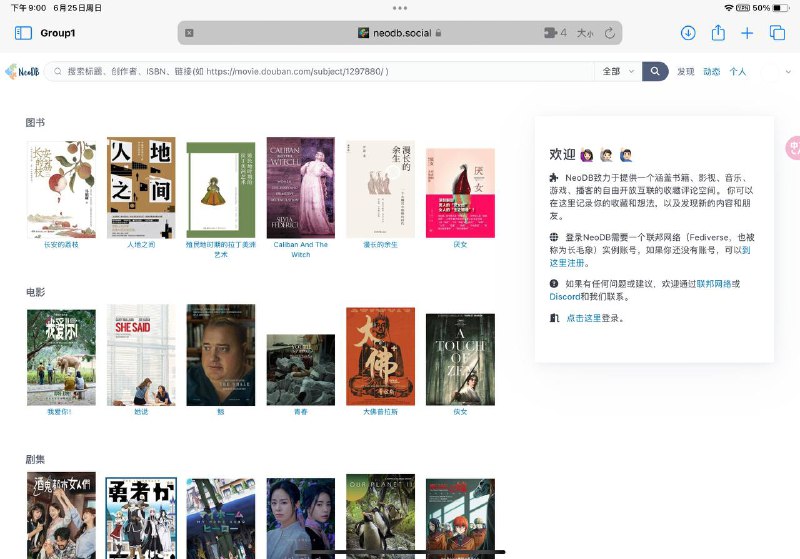800x559 pixels.
Task: Add a new tab with plus icon
Action: coord(747,33)
